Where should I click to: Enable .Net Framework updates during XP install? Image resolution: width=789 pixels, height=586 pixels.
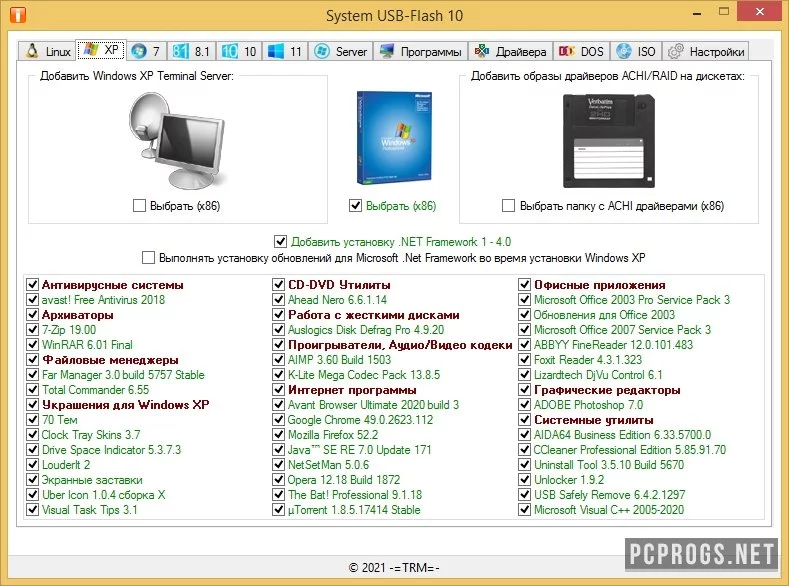click(x=148, y=258)
